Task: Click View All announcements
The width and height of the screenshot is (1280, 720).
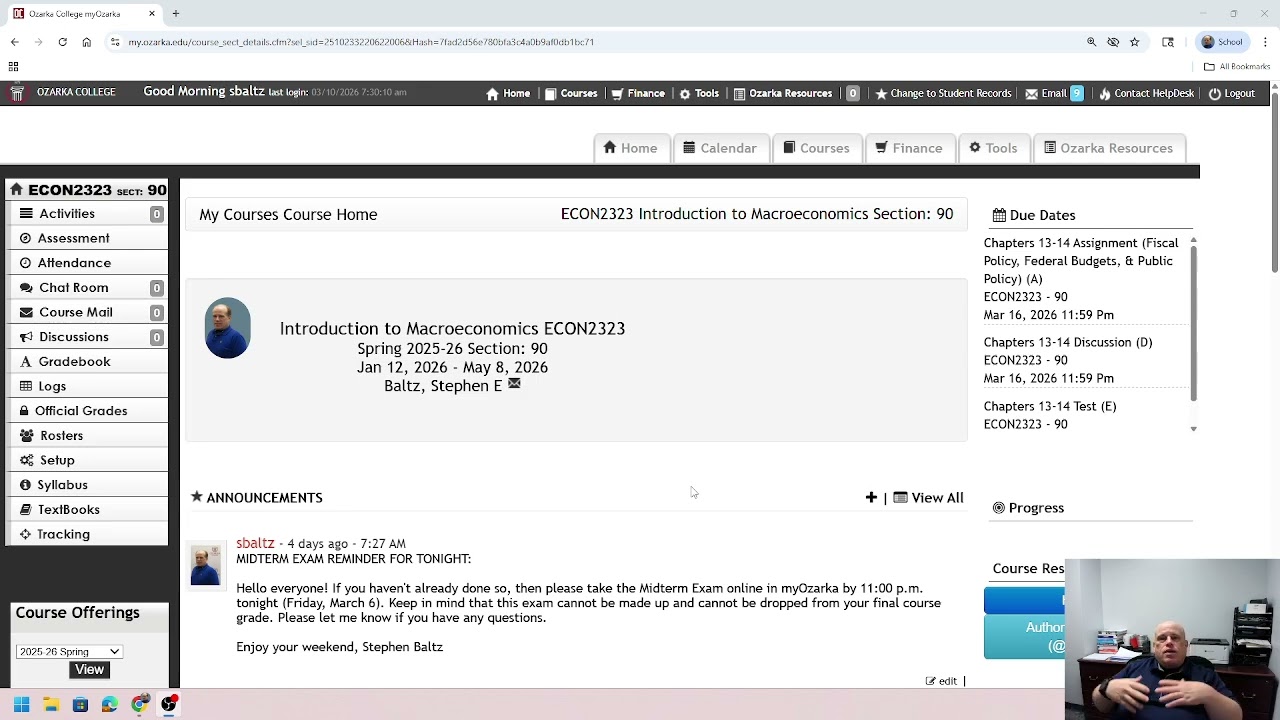Action: [928, 497]
